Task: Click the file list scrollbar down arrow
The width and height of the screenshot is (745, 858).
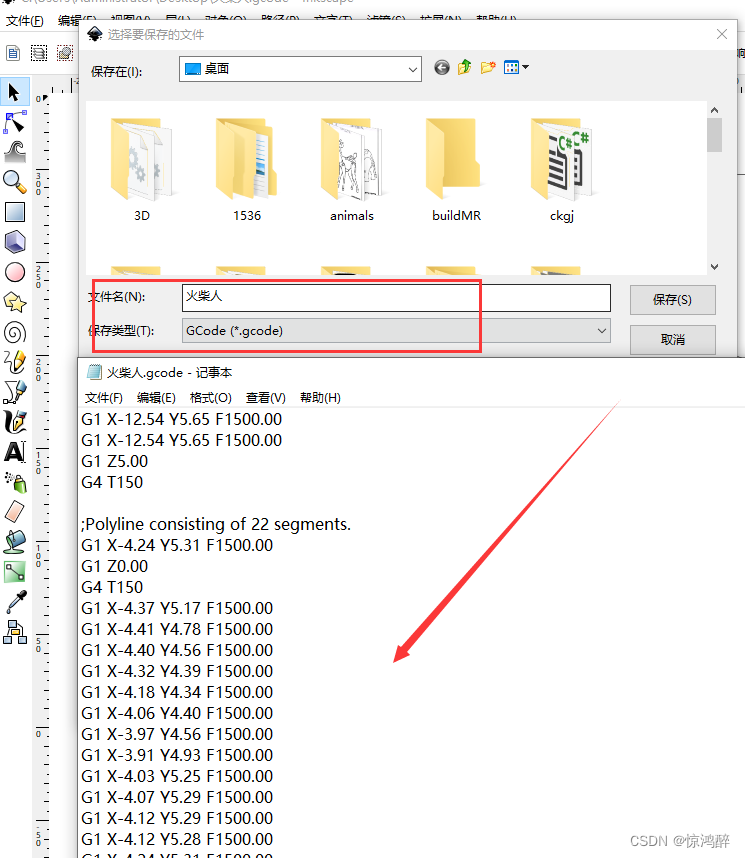Action: (x=714, y=267)
